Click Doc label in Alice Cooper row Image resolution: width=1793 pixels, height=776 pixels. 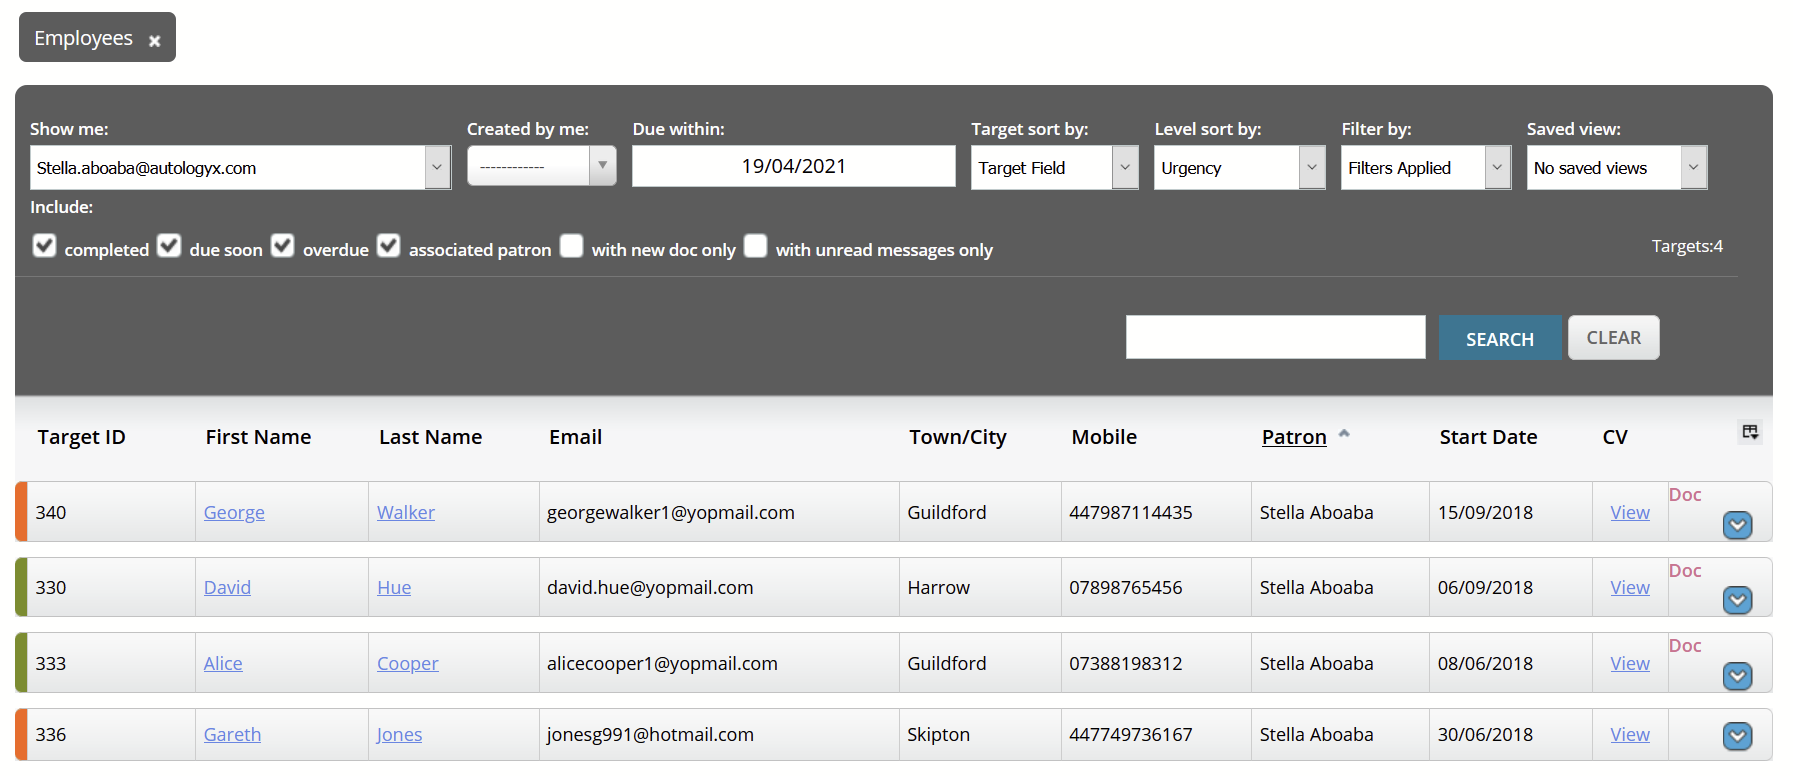tap(1685, 645)
